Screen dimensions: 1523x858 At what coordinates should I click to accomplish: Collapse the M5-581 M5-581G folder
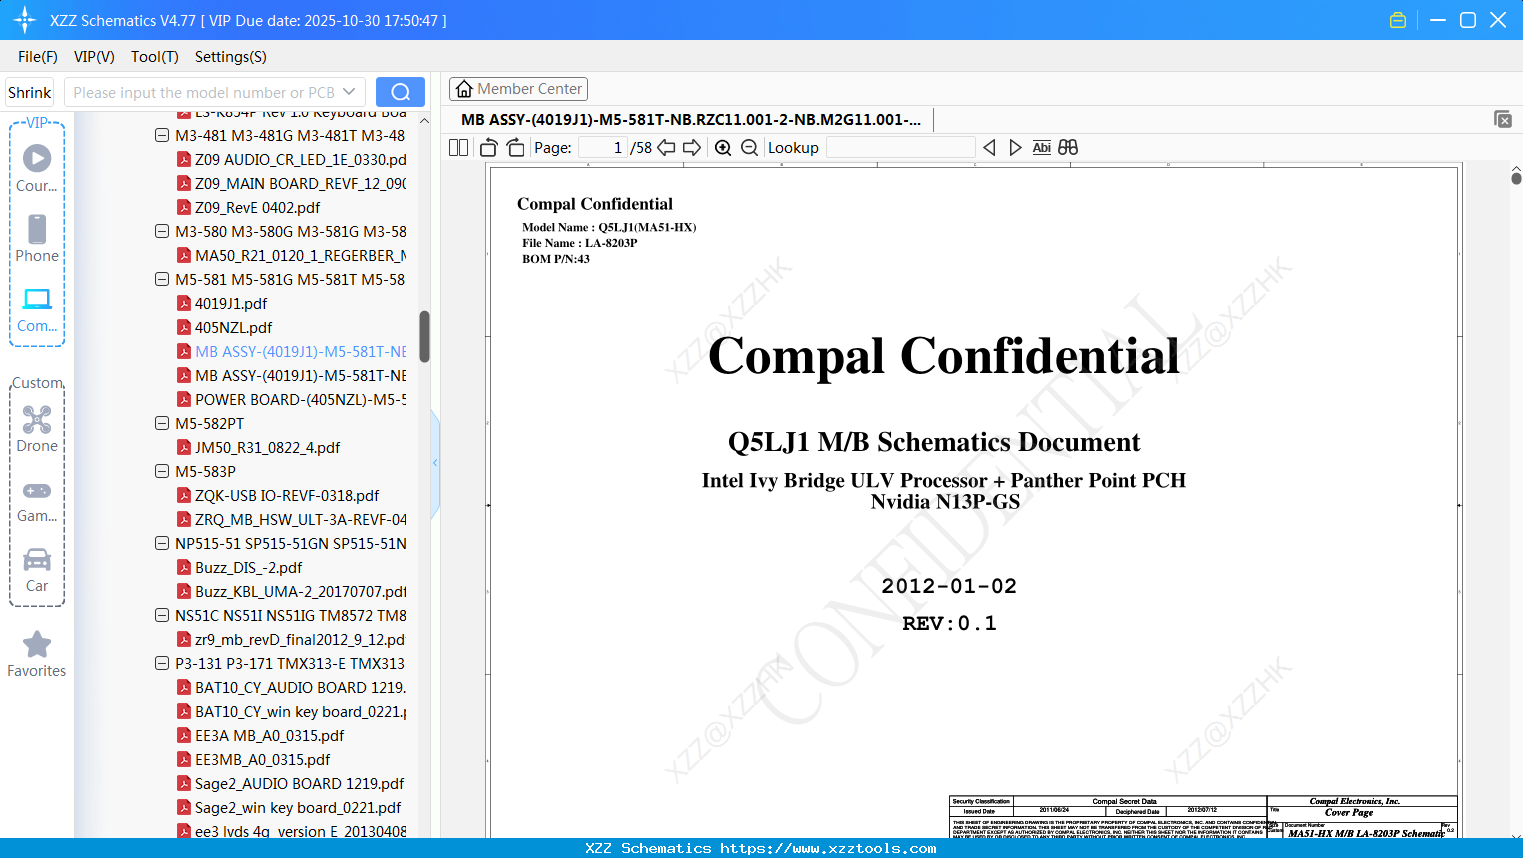(x=162, y=279)
